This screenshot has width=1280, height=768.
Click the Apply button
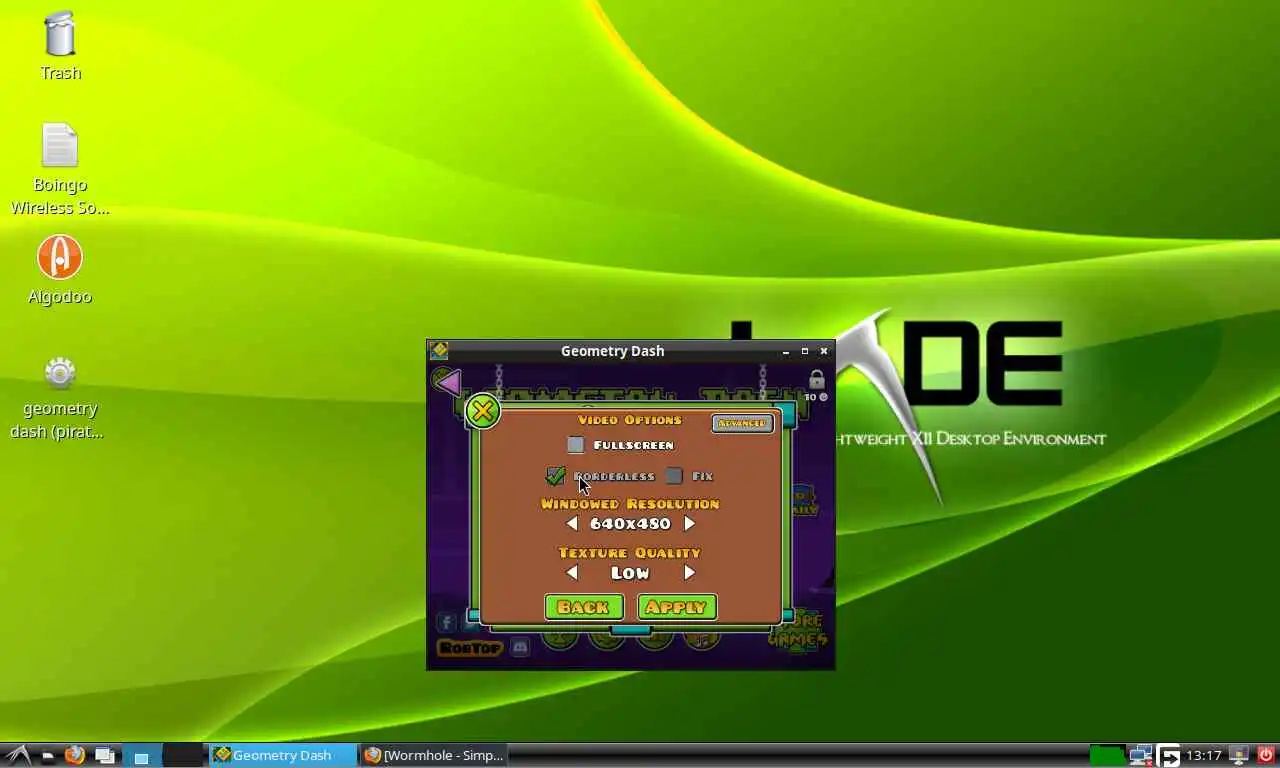click(677, 607)
